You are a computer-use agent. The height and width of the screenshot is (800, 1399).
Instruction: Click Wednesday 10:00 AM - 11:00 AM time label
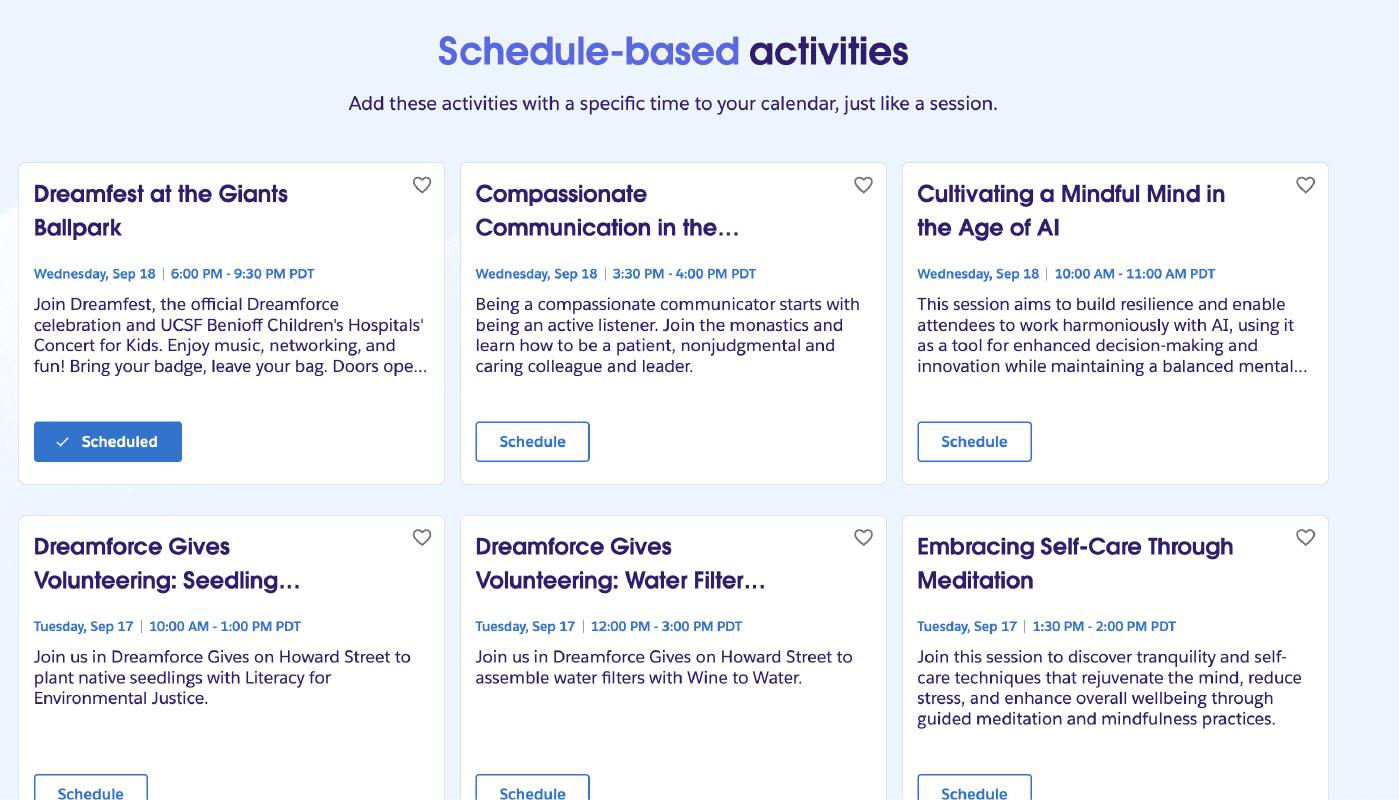coord(1134,274)
